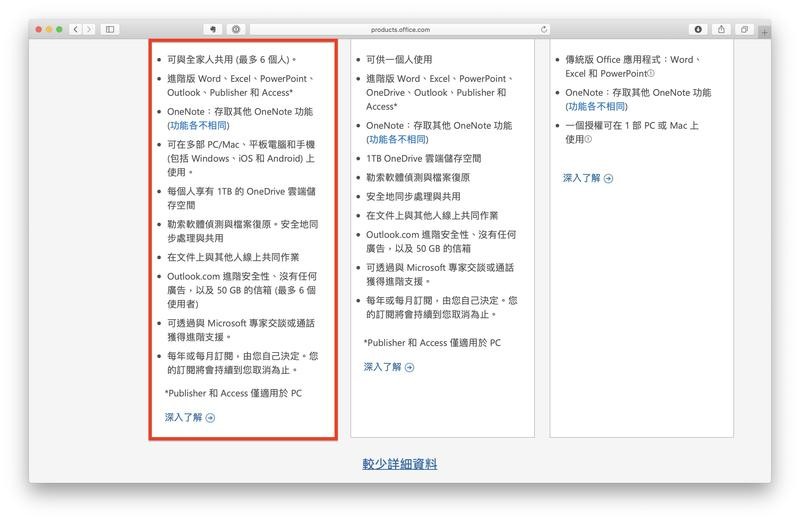Add a new tab with the plus
Image resolution: width=800 pixels, height=521 pixels.
pos(764,32)
